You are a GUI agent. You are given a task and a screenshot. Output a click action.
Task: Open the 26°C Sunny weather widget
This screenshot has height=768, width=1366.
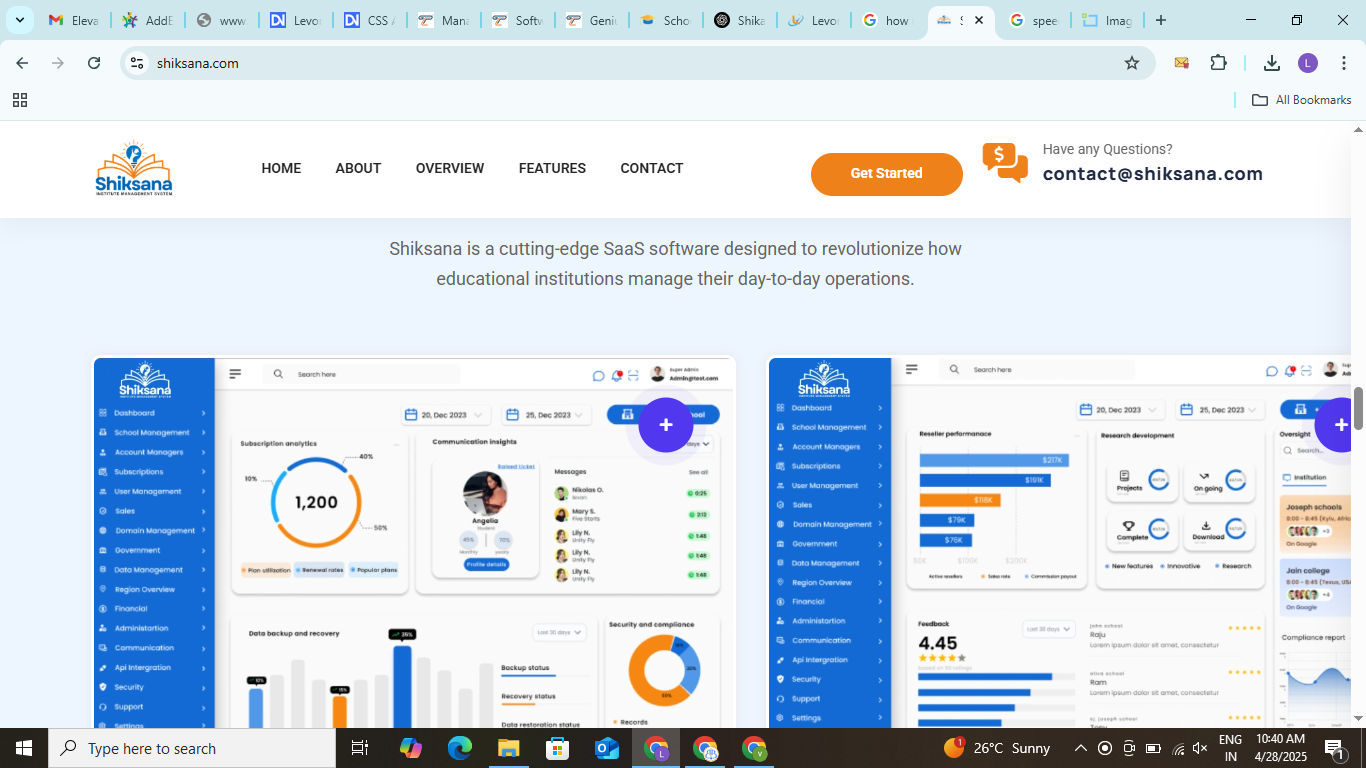click(x=997, y=748)
